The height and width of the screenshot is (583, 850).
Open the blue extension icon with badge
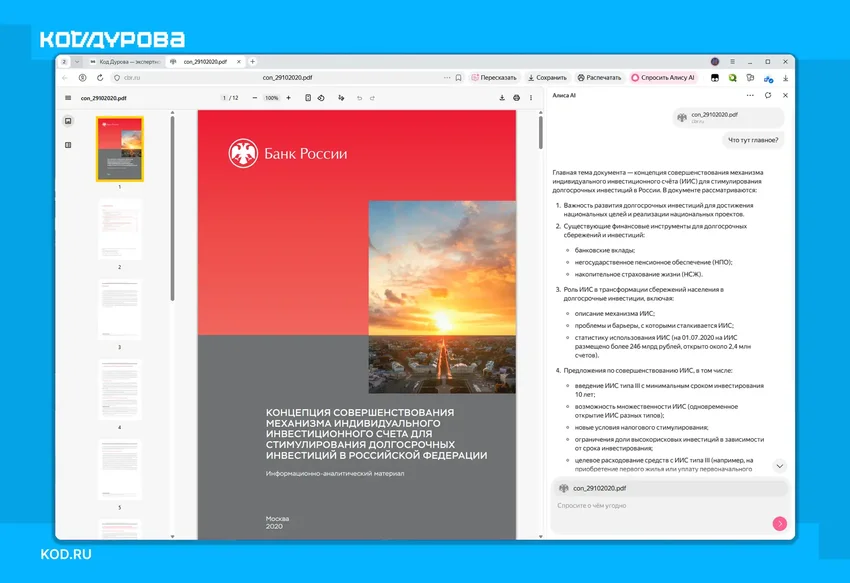(768, 79)
